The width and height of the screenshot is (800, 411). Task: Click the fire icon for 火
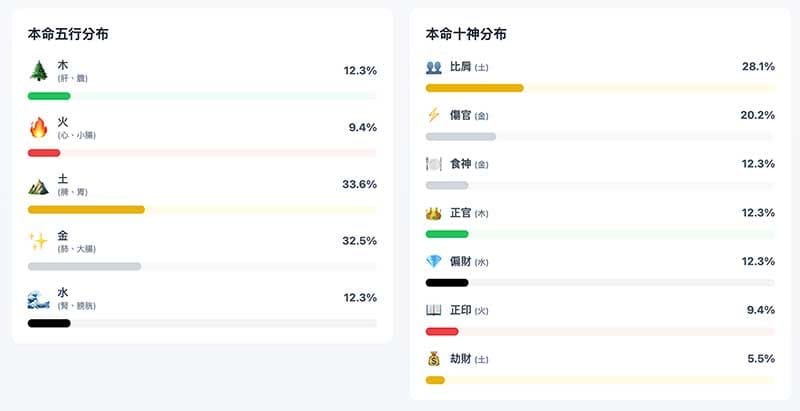[38, 127]
